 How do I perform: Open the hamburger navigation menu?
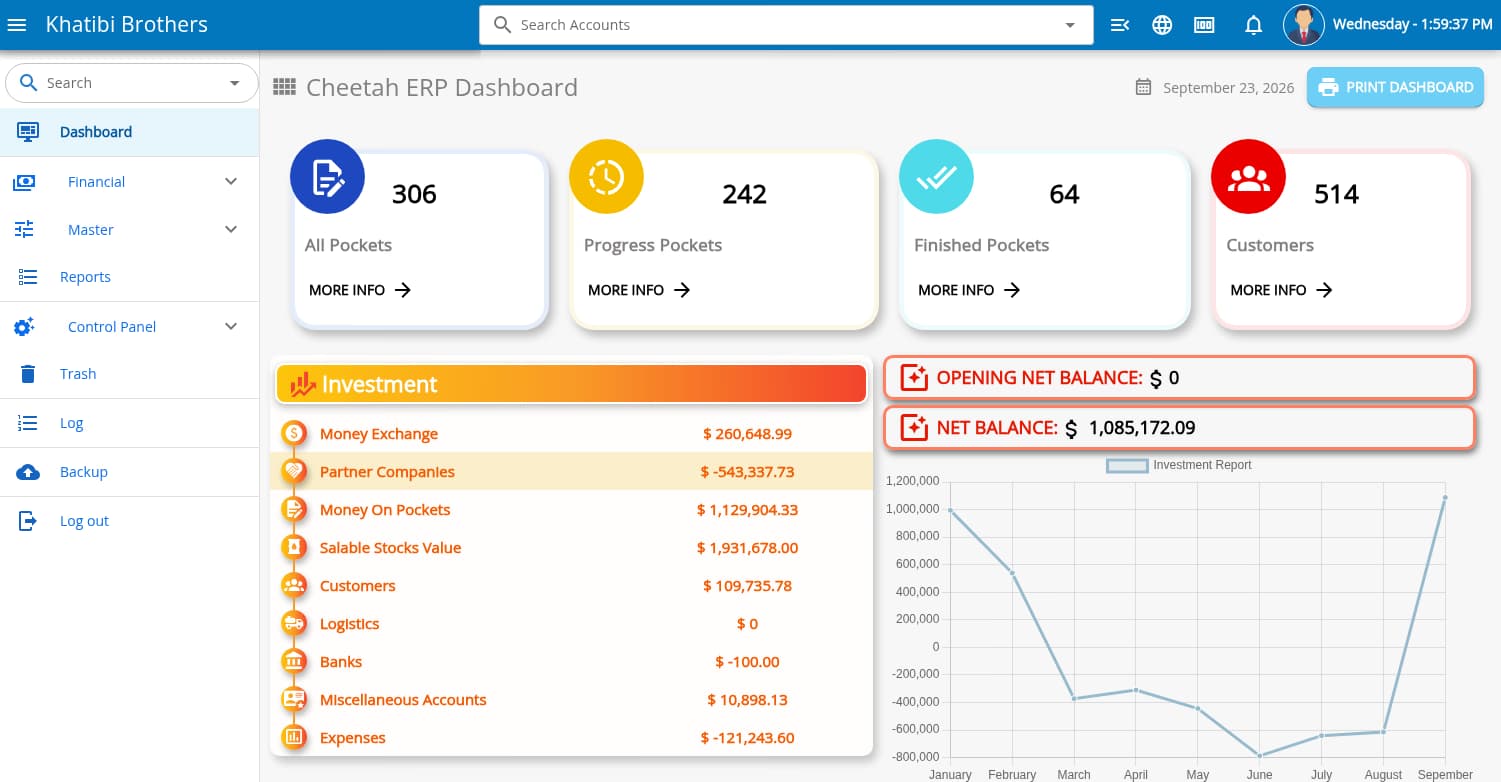17,25
